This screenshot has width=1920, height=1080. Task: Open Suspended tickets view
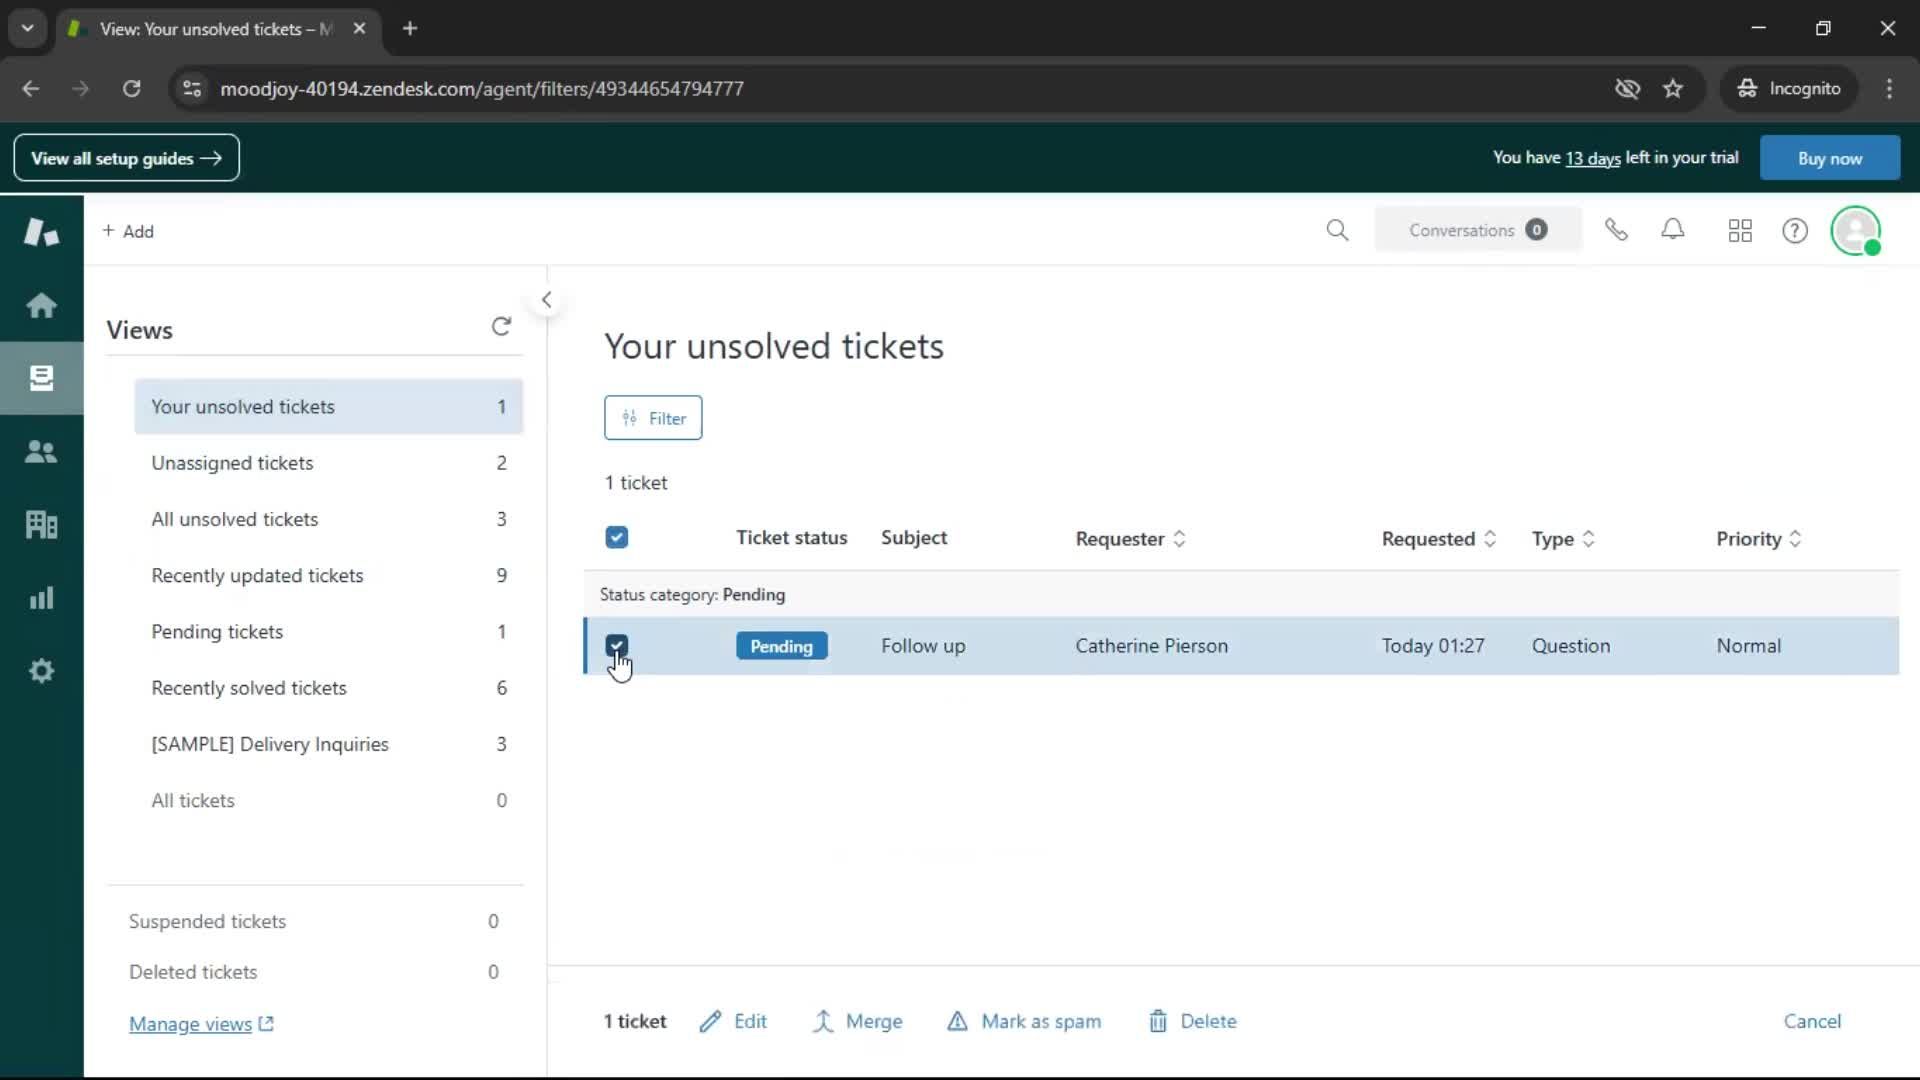314,922
